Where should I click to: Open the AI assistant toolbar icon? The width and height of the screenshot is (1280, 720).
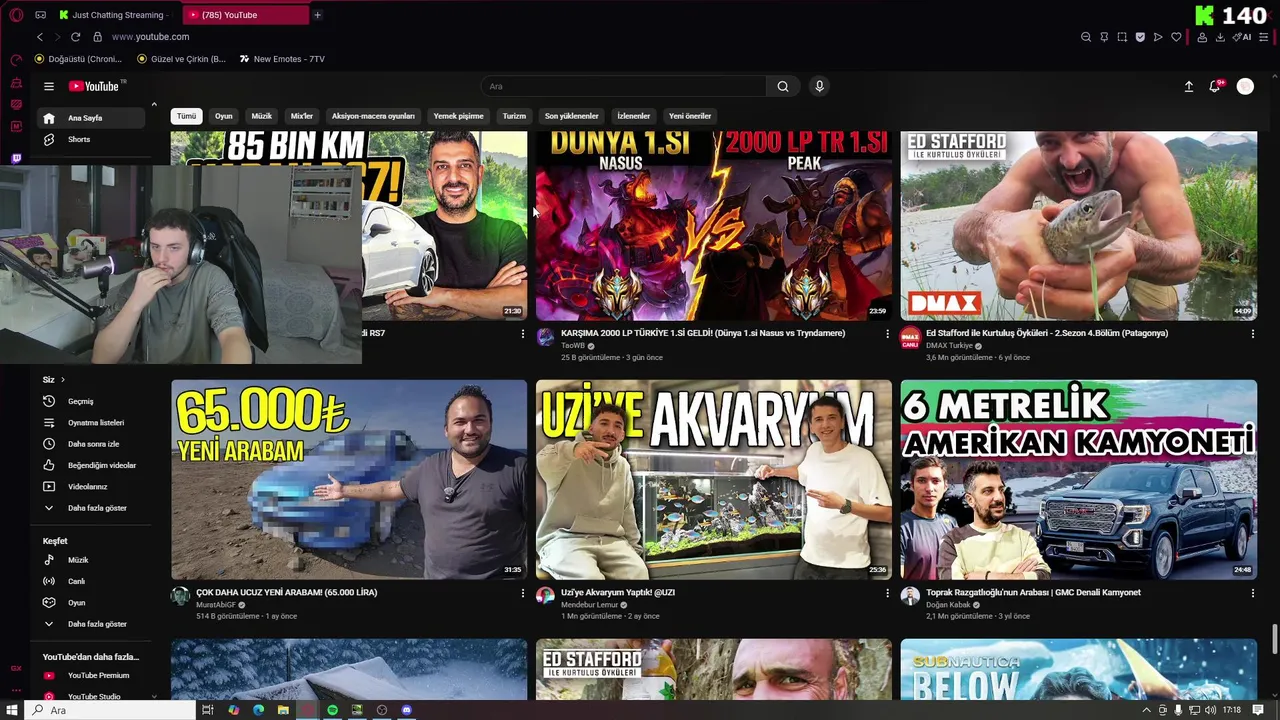[x=1244, y=37]
